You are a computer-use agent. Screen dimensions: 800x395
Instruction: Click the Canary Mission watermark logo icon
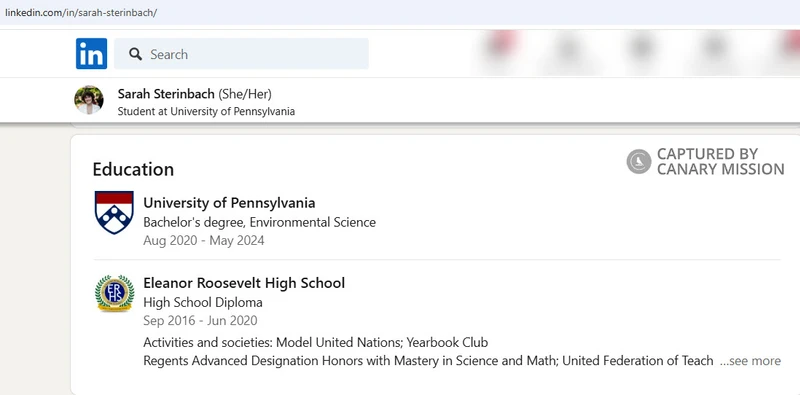click(x=639, y=161)
